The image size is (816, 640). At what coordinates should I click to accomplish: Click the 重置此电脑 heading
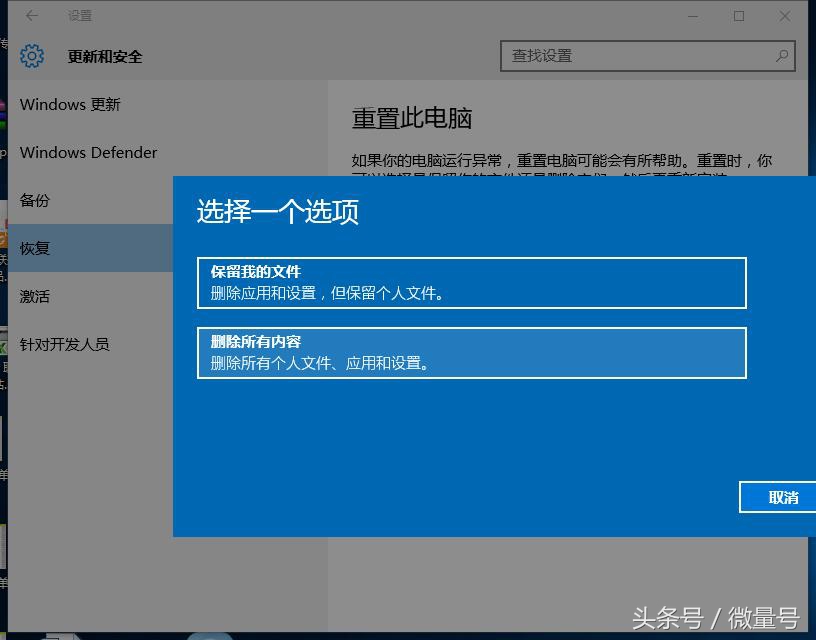[412, 118]
